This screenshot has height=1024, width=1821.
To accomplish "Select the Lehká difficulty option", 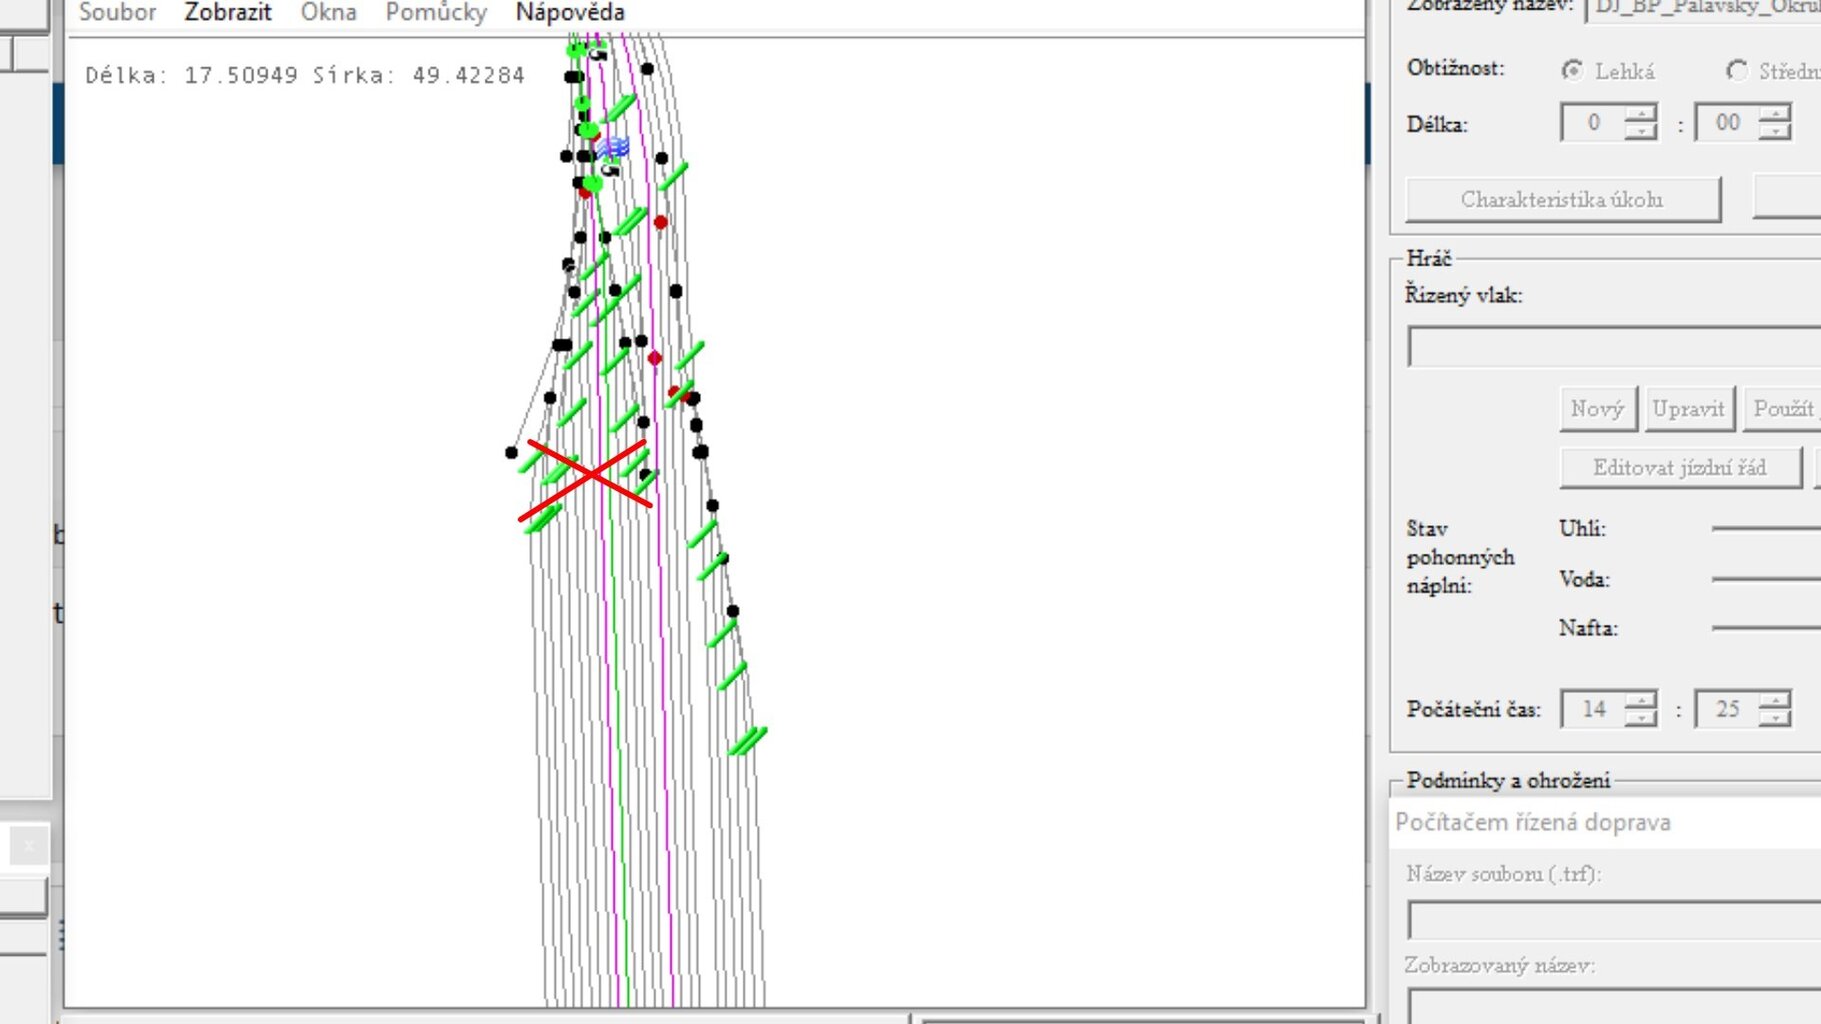I will 1573,71.
